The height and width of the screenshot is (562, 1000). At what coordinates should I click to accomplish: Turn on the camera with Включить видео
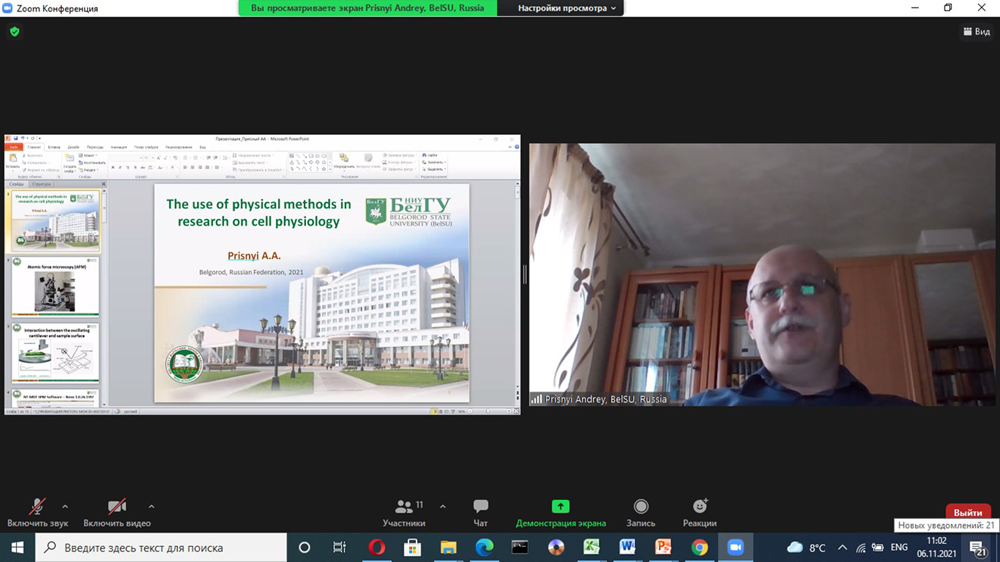[x=117, y=509]
